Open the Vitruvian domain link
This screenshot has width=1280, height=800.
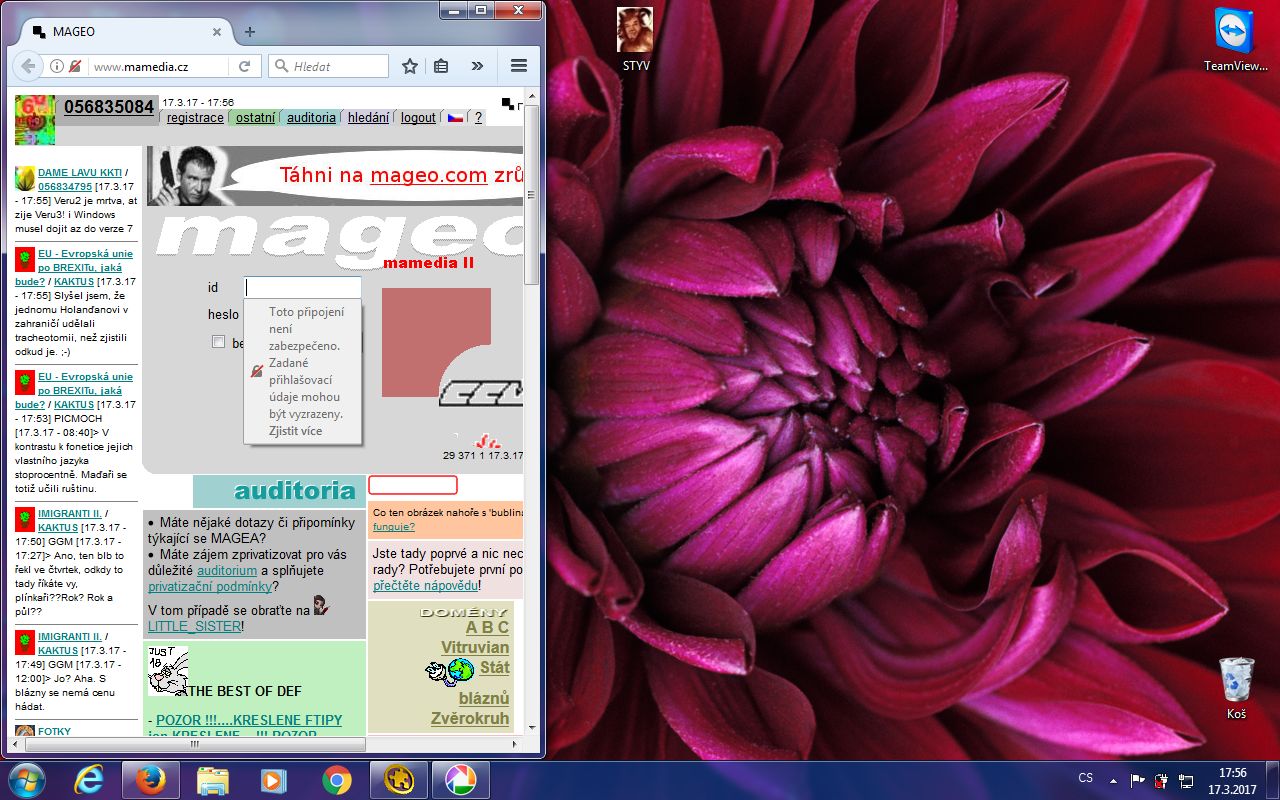click(475, 647)
